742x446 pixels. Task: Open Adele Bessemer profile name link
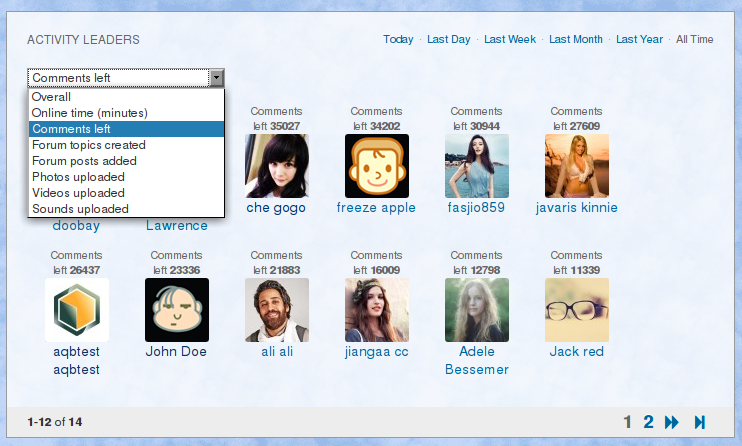pos(477,360)
